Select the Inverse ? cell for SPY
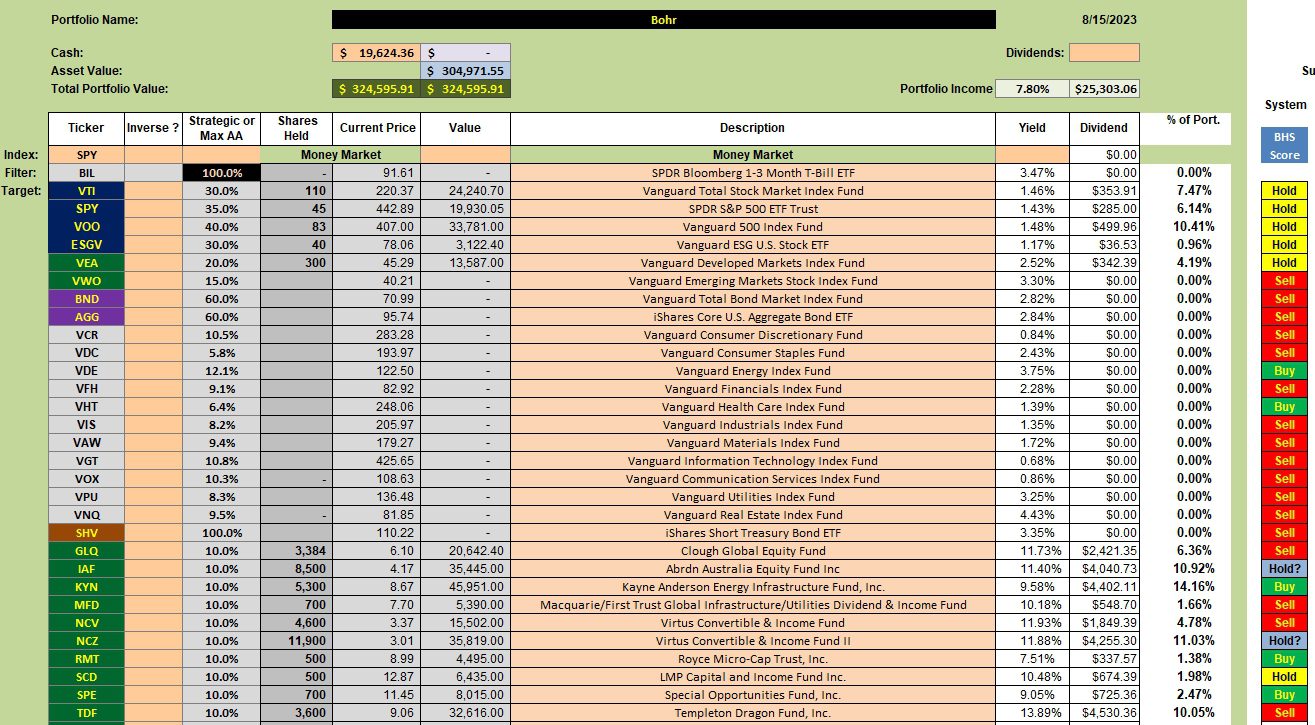The image size is (1315, 725). pyautogui.click(x=153, y=209)
